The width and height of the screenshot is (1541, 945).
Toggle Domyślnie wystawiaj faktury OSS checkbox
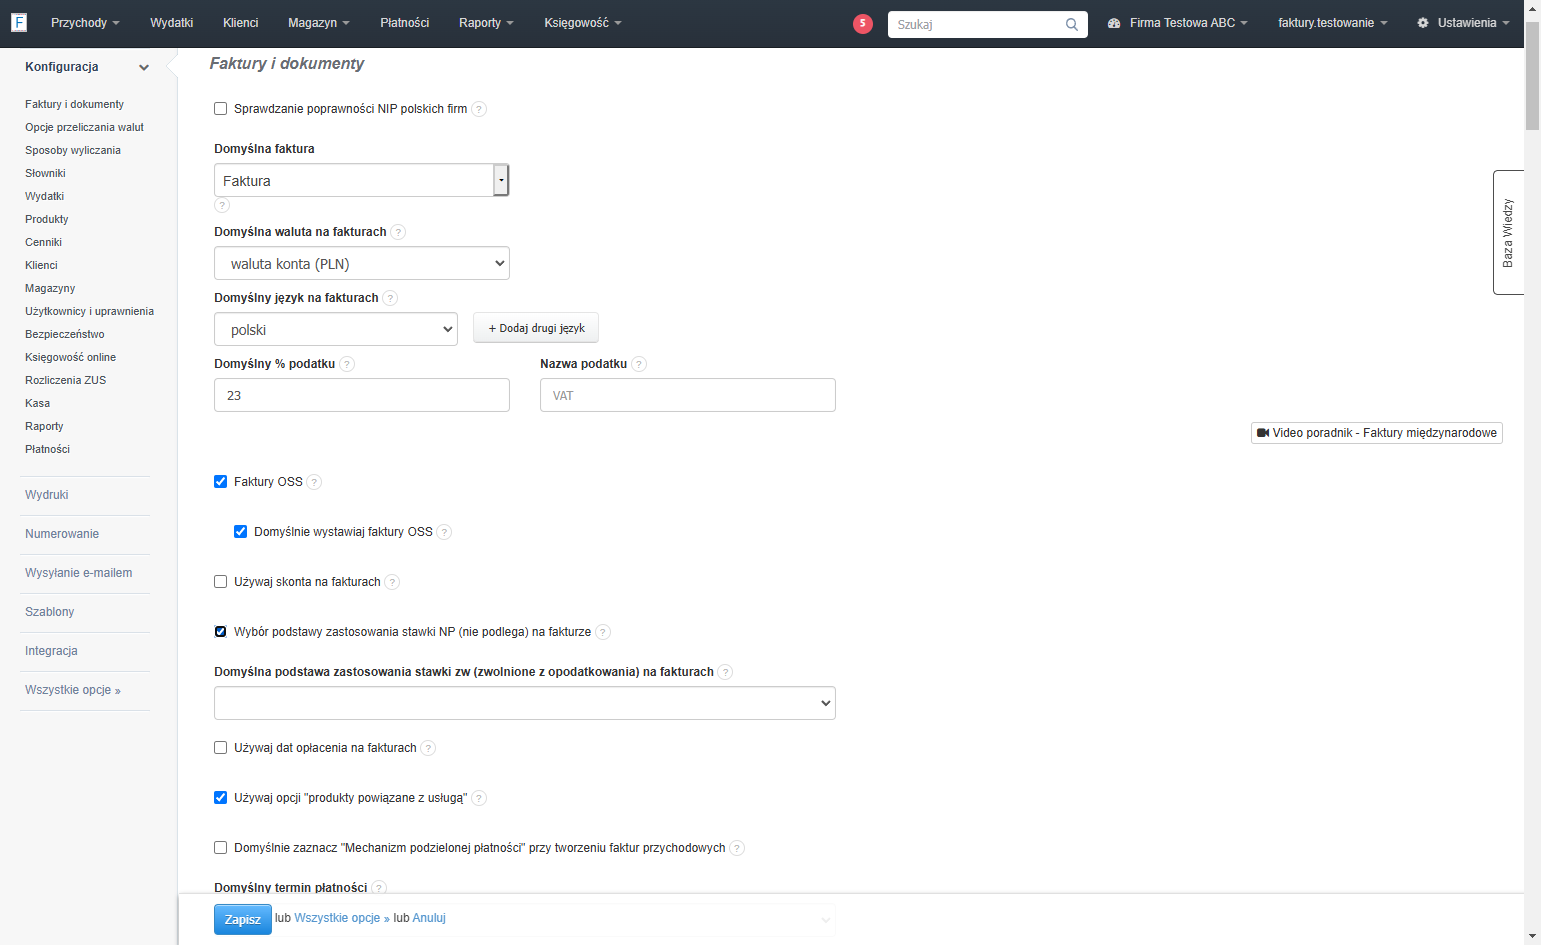(241, 532)
